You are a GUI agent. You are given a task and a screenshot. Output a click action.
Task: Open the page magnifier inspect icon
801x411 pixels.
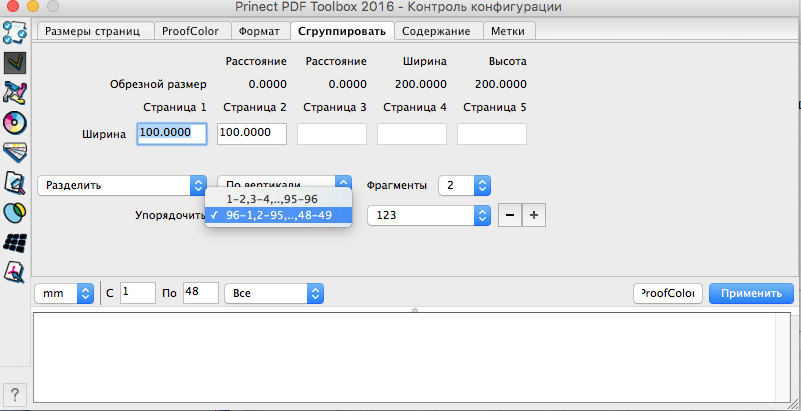[15, 182]
